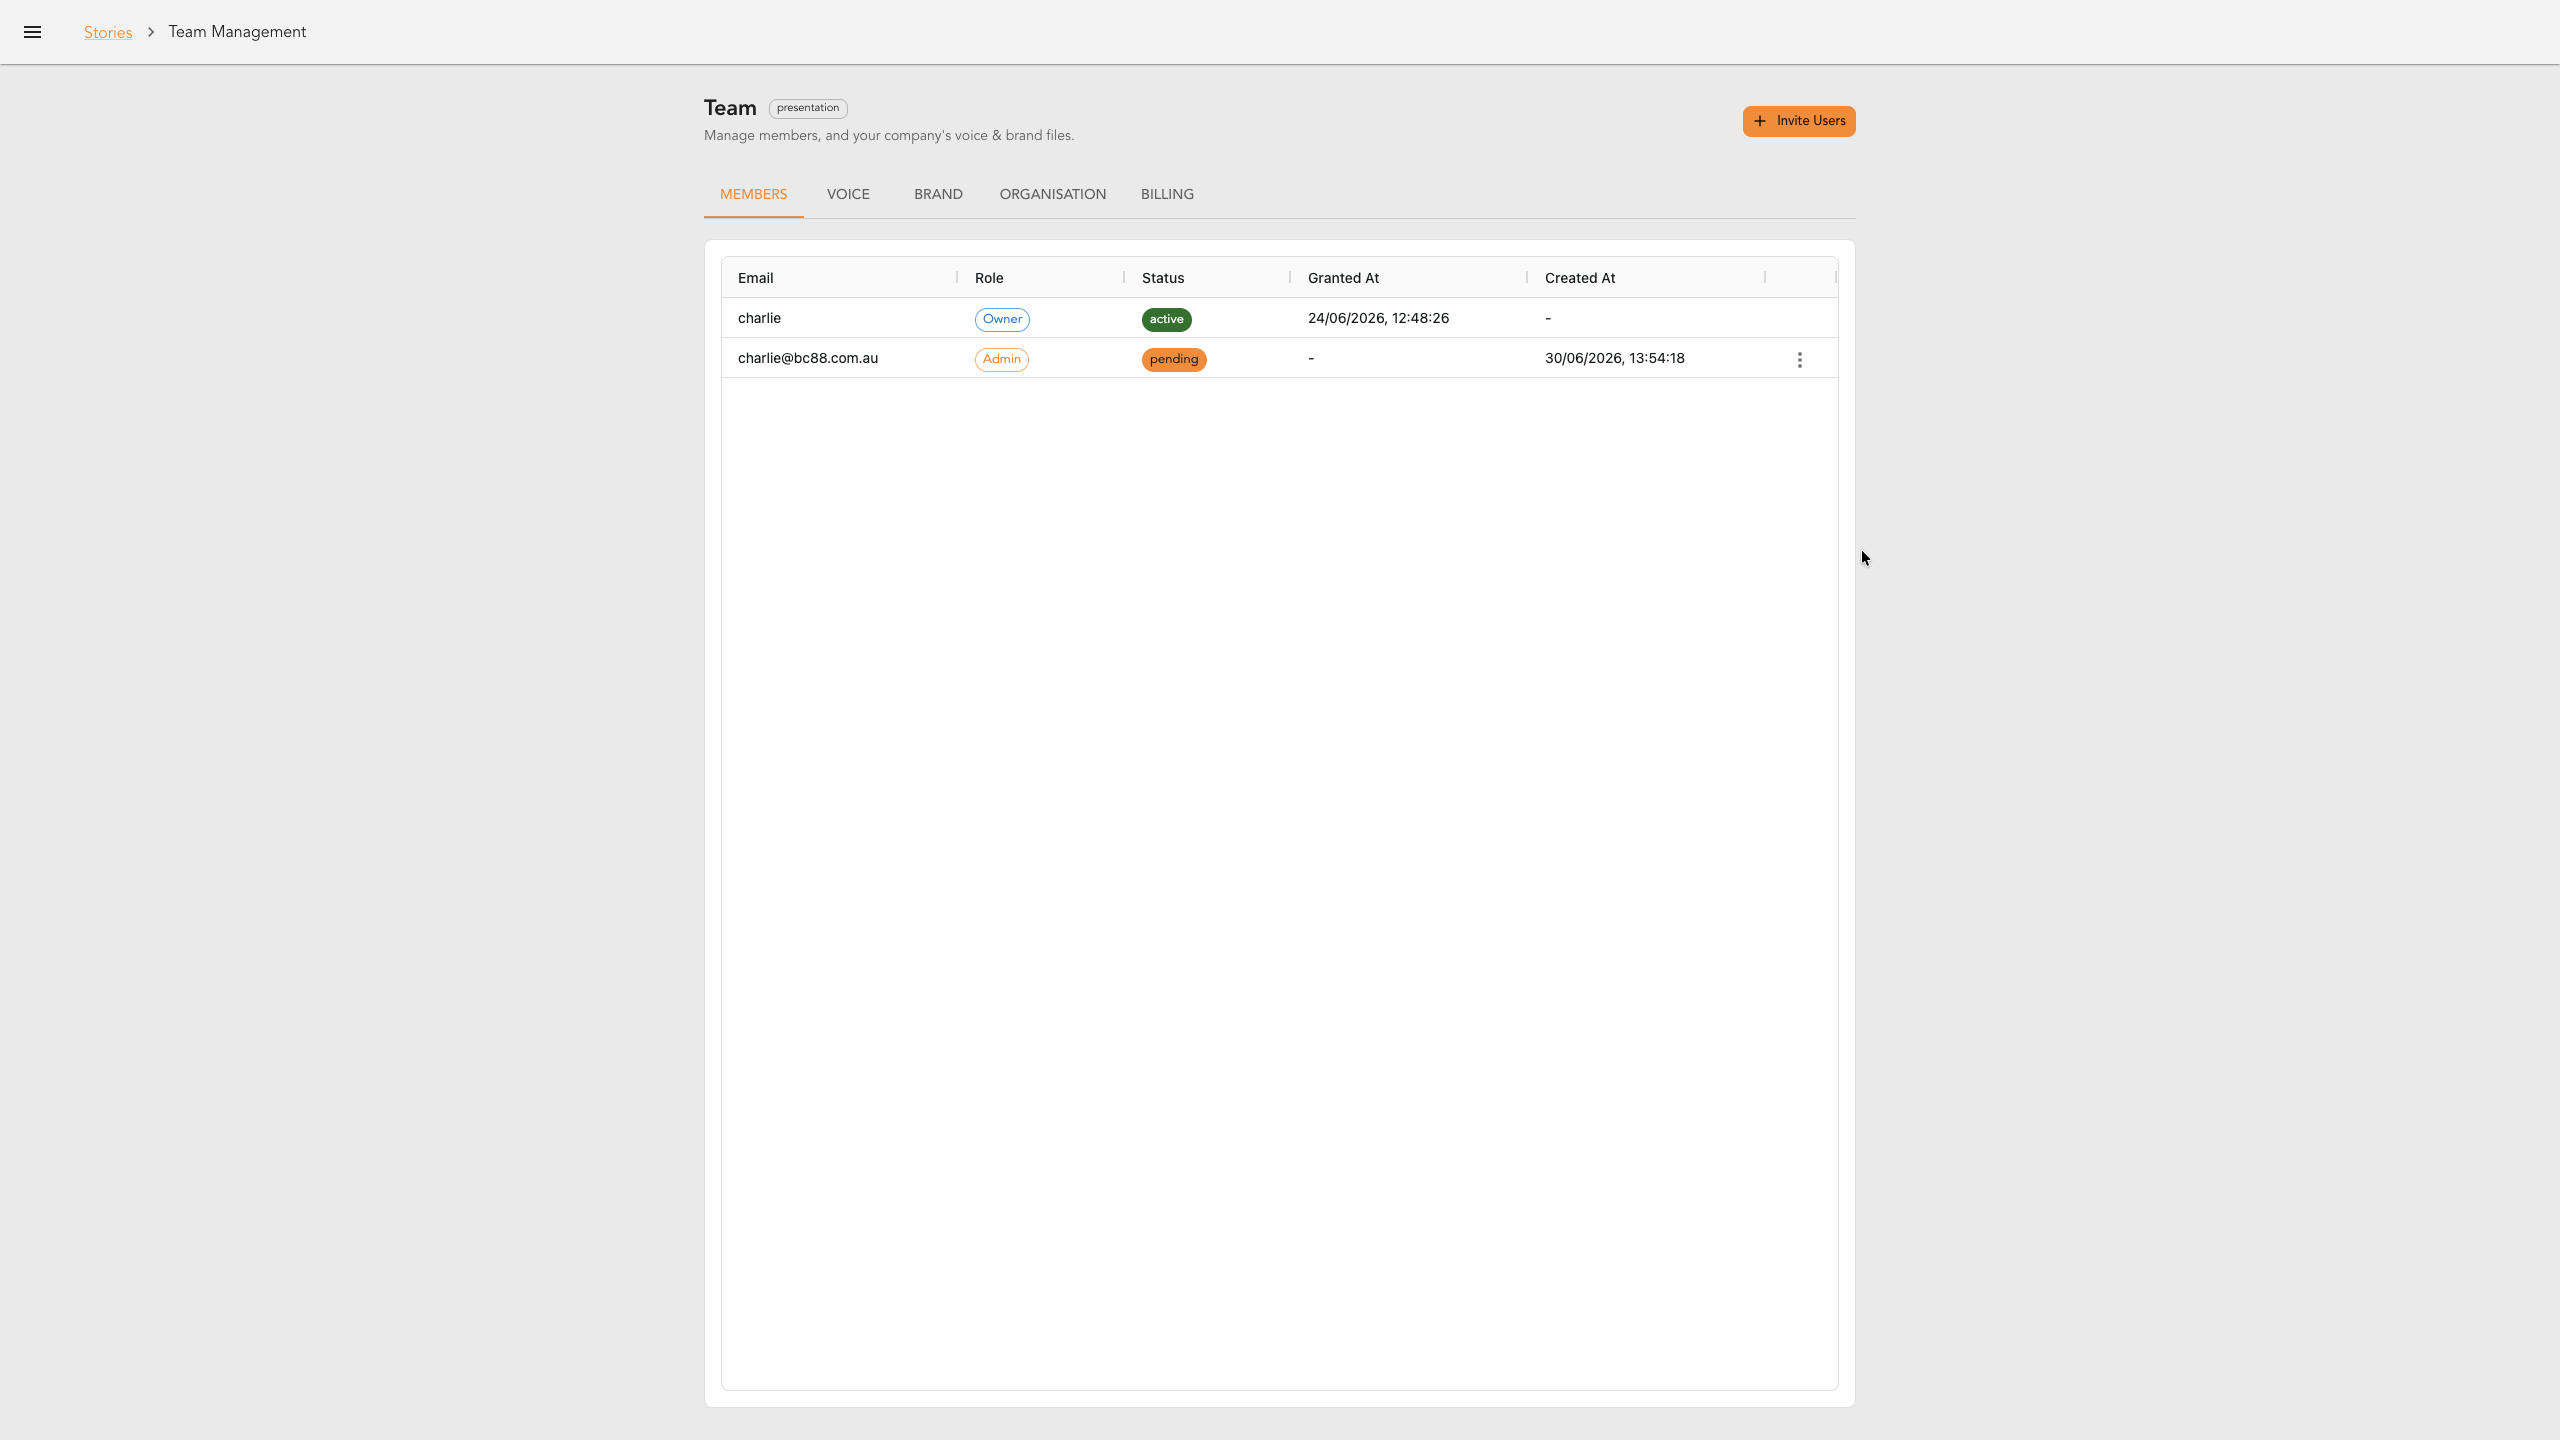Click the Team Management breadcrumb text
Image resolution: width=2560 pixels, height=1440 pixels.
(x=237, y=32)
